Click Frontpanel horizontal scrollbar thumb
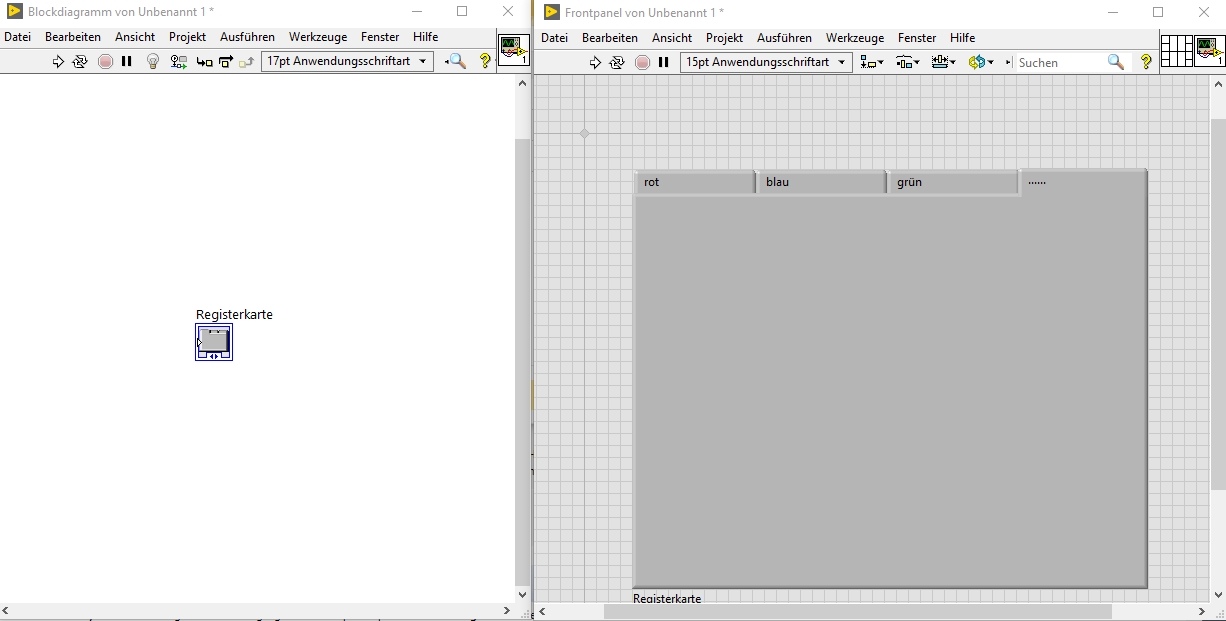1226x621 pixels. [x=857, y=611]
